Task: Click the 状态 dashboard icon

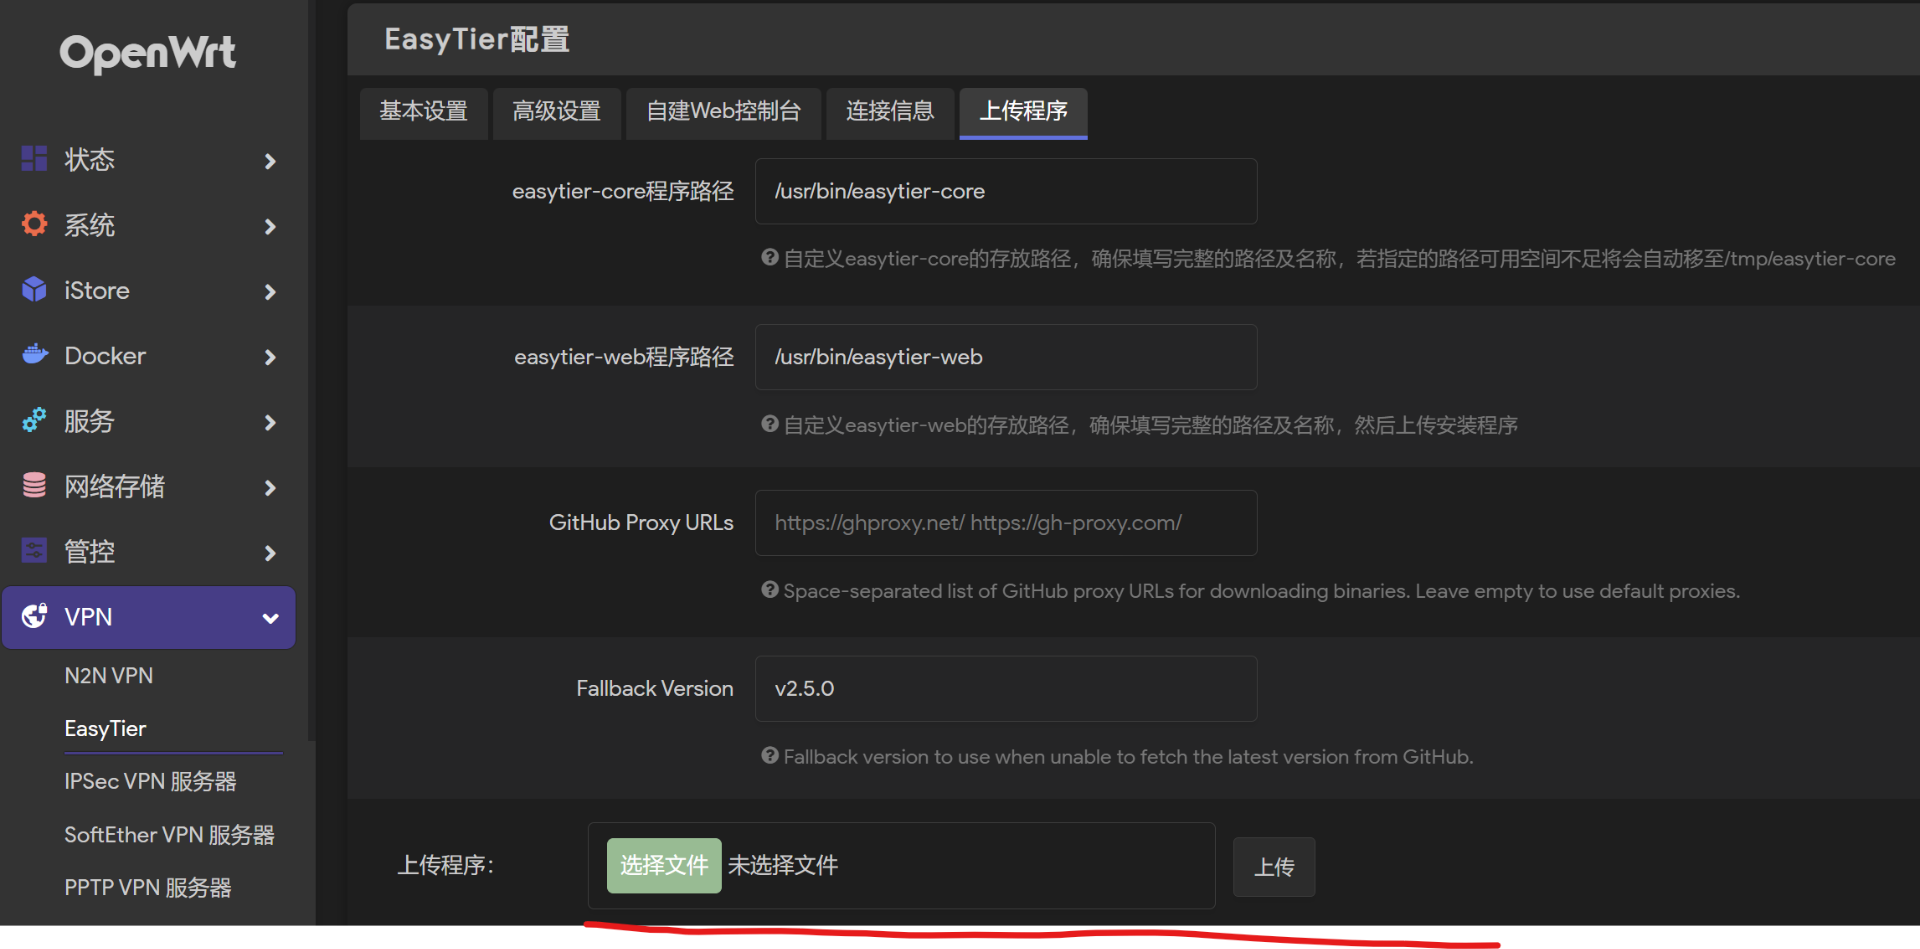Action: tap(34, 159)
